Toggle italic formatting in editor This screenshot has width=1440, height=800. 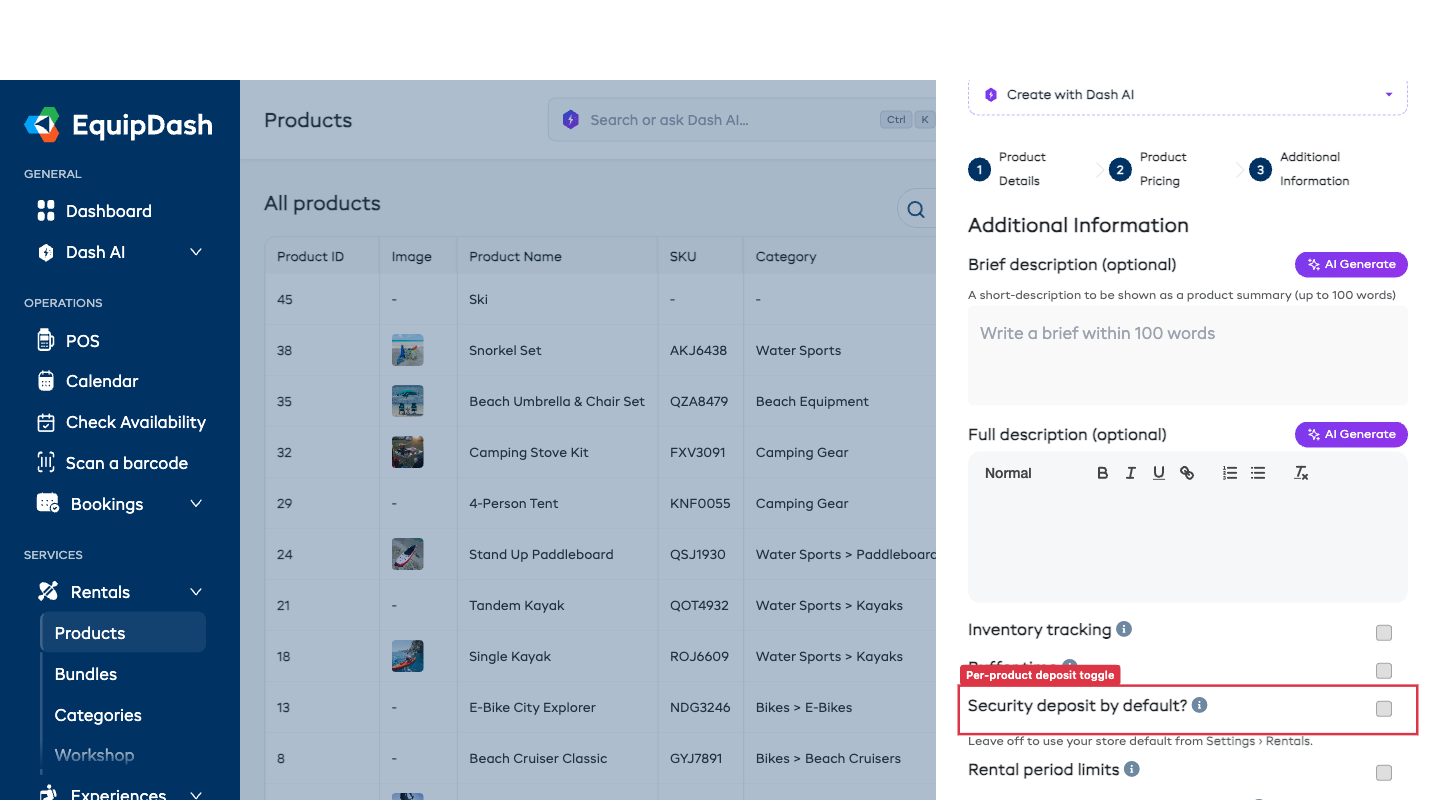[1130, 473]
